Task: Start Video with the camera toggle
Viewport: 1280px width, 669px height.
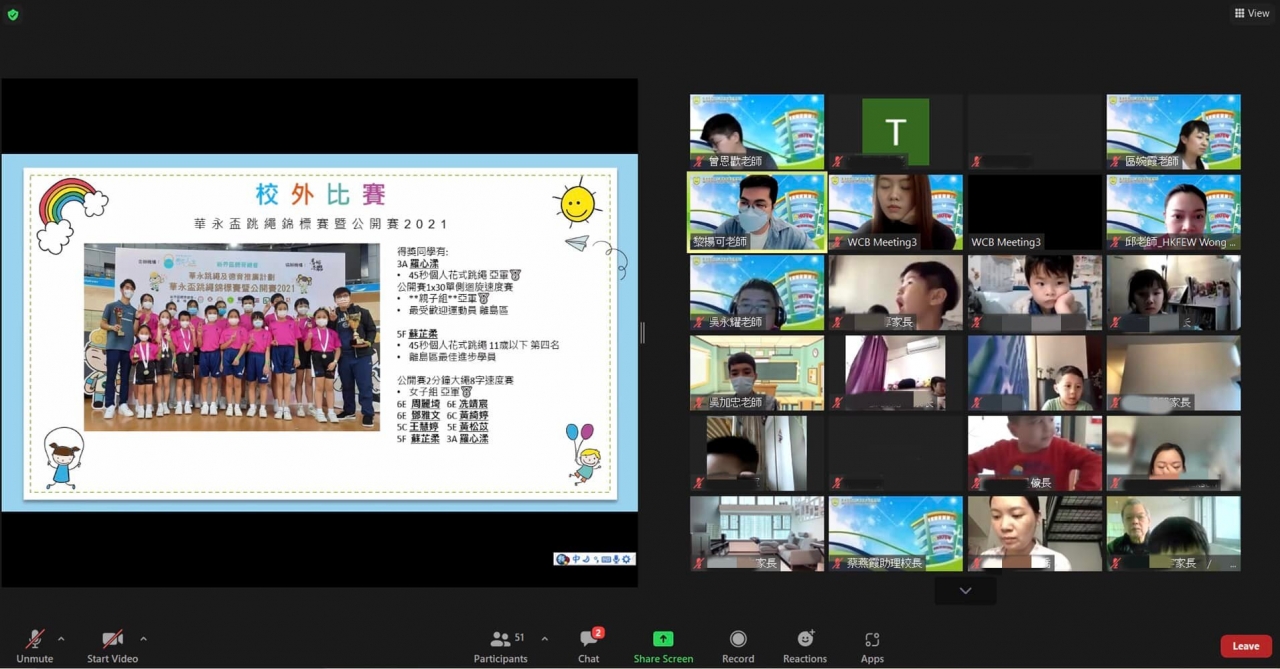Action: click(112, 646)
